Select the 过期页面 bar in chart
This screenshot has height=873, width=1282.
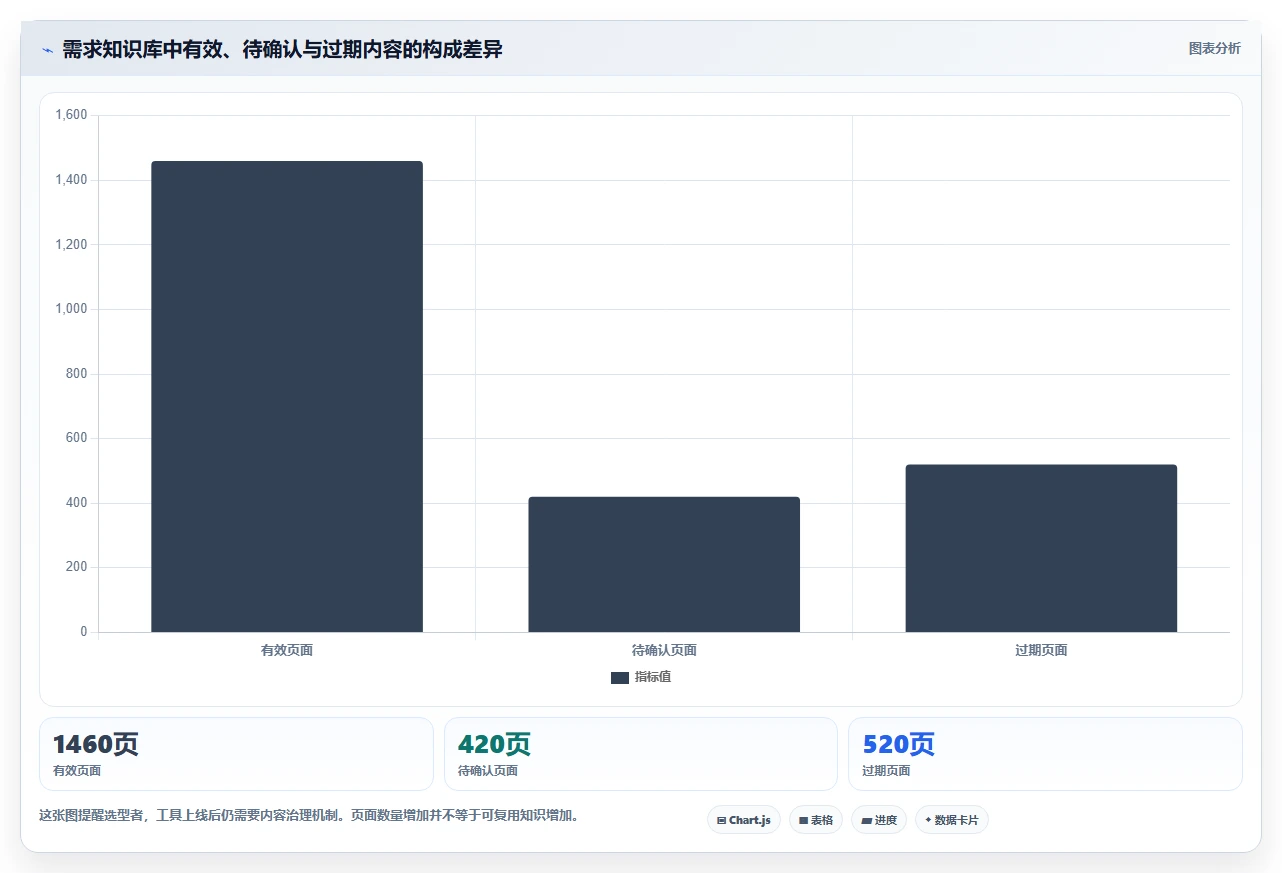point(1041,549)
